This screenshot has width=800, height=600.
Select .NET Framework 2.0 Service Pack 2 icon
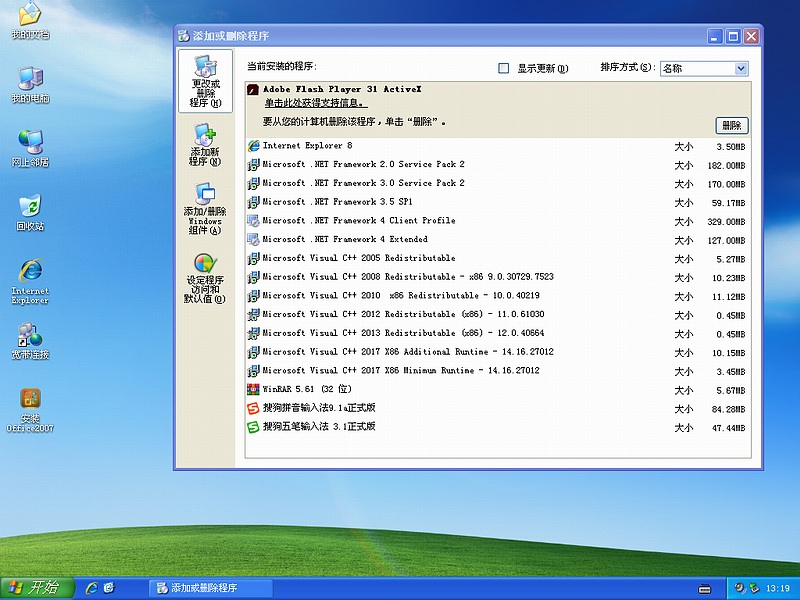tap(253, 165)
